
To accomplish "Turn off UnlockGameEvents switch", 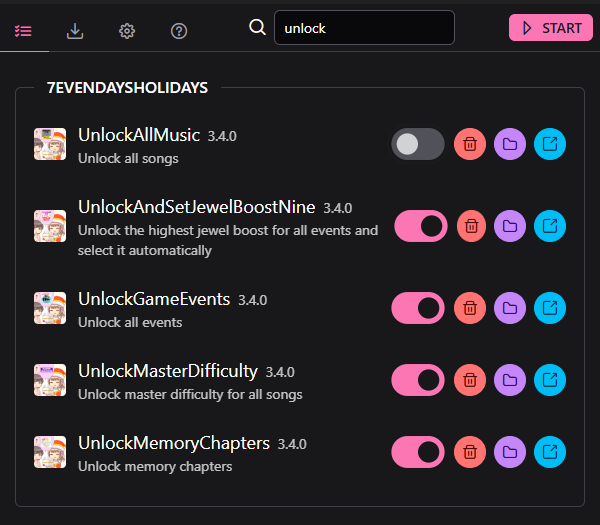I will tap(418, 308).
